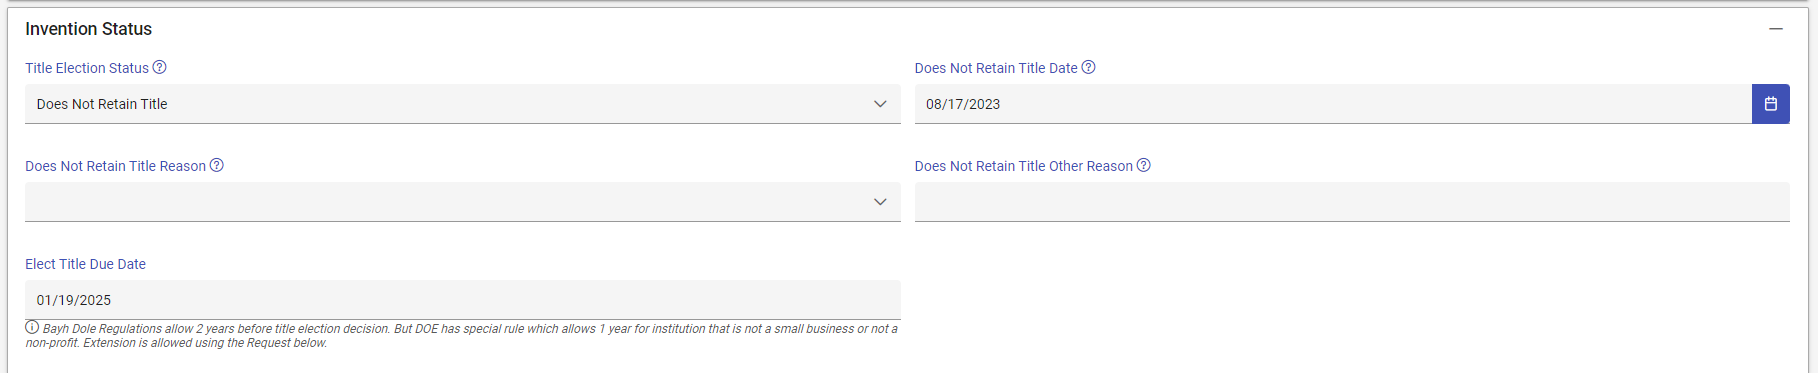Click the Does Not Retain Title Other Reason label
This screenshot has width=1818, height=373.
(x=1024, y=166)
